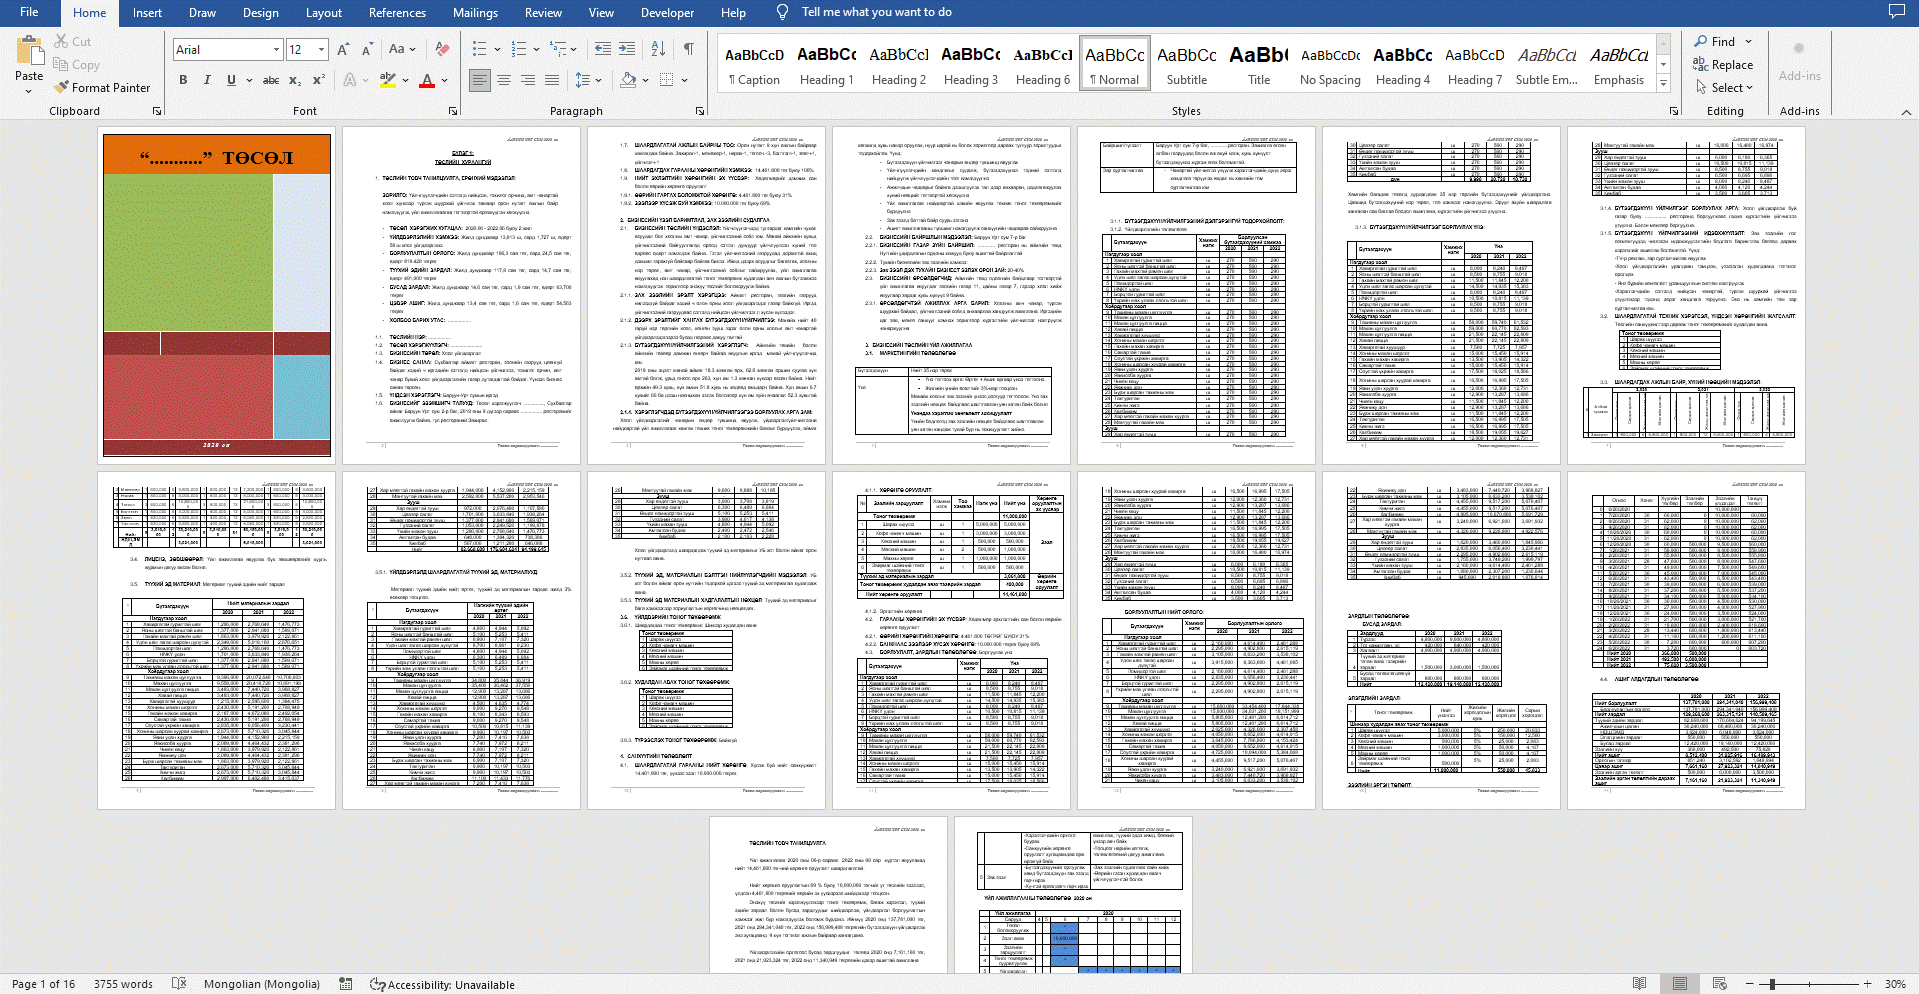The image size is (1919, 994).
Task: Open the Find dropdown arrow
Action: pyautogui.click(x=1749, y=42)
